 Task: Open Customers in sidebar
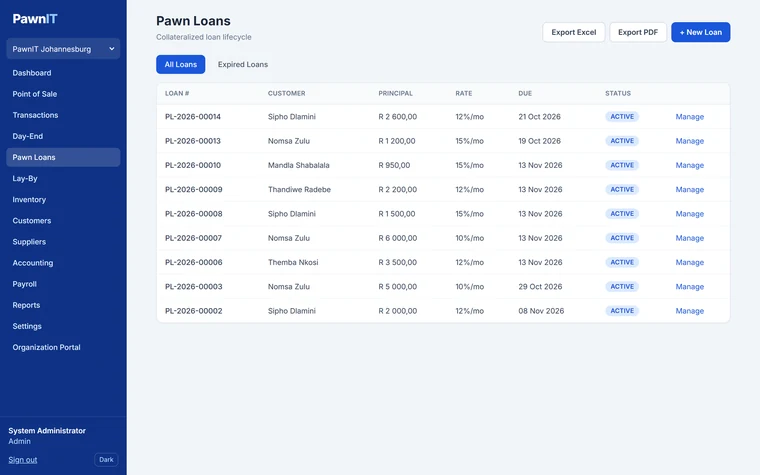tap(32, 221)
